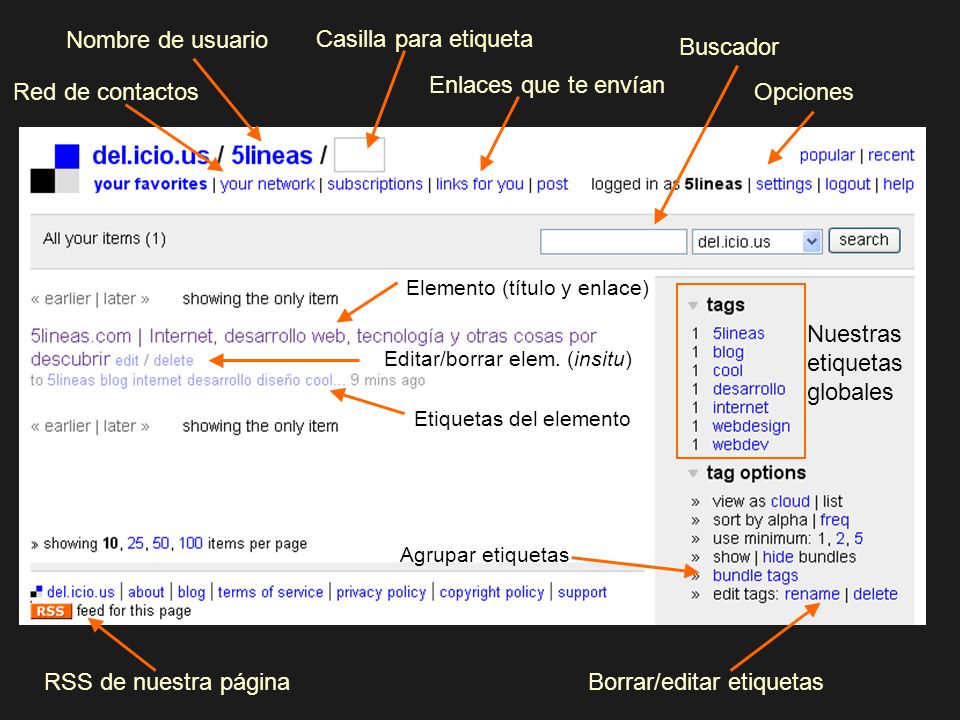Click the internet tag under the bookmark
960x720 pixels.
click(157, 380)
